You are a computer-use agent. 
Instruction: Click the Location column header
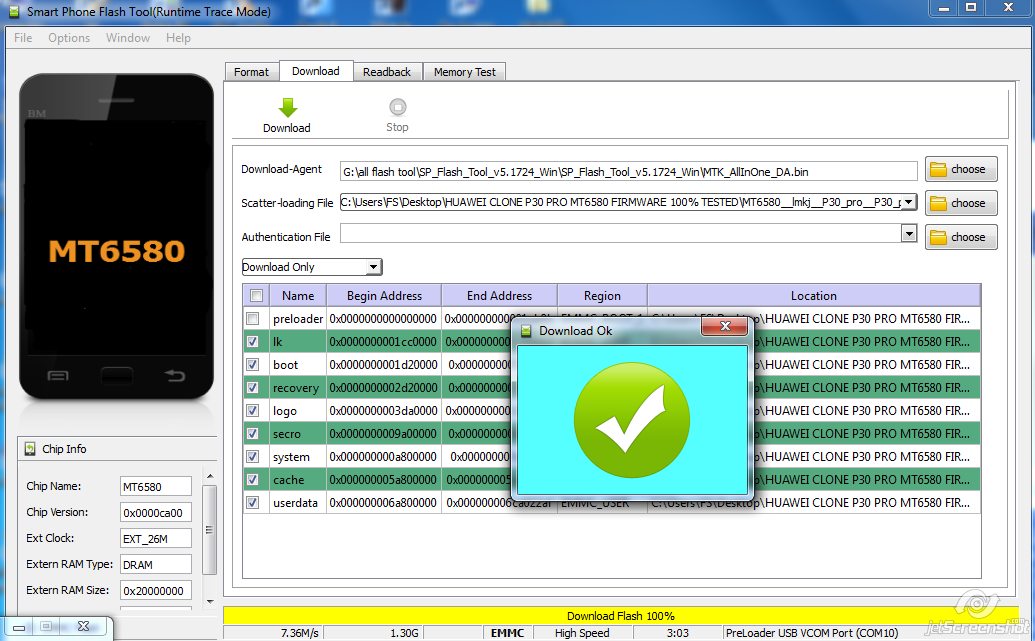tap(814, 296)
